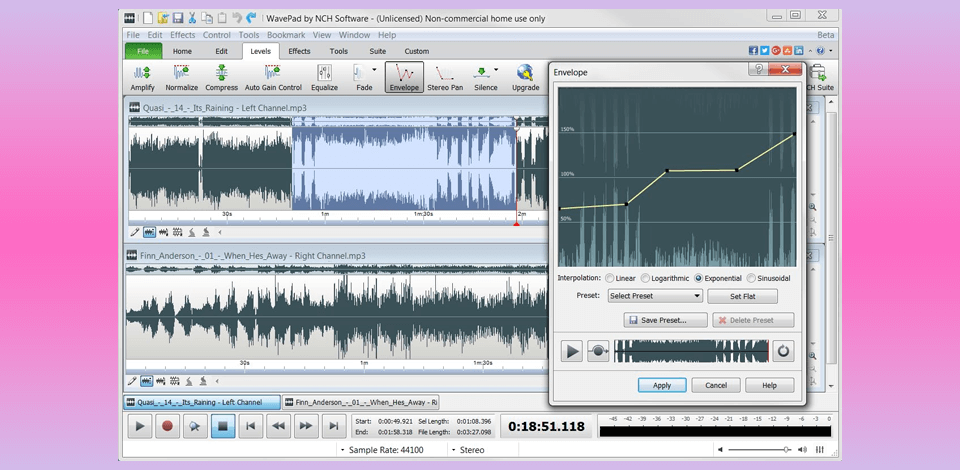960x470 pixels.
Task: Select Linear interpolation option
Action: (610, 278)
